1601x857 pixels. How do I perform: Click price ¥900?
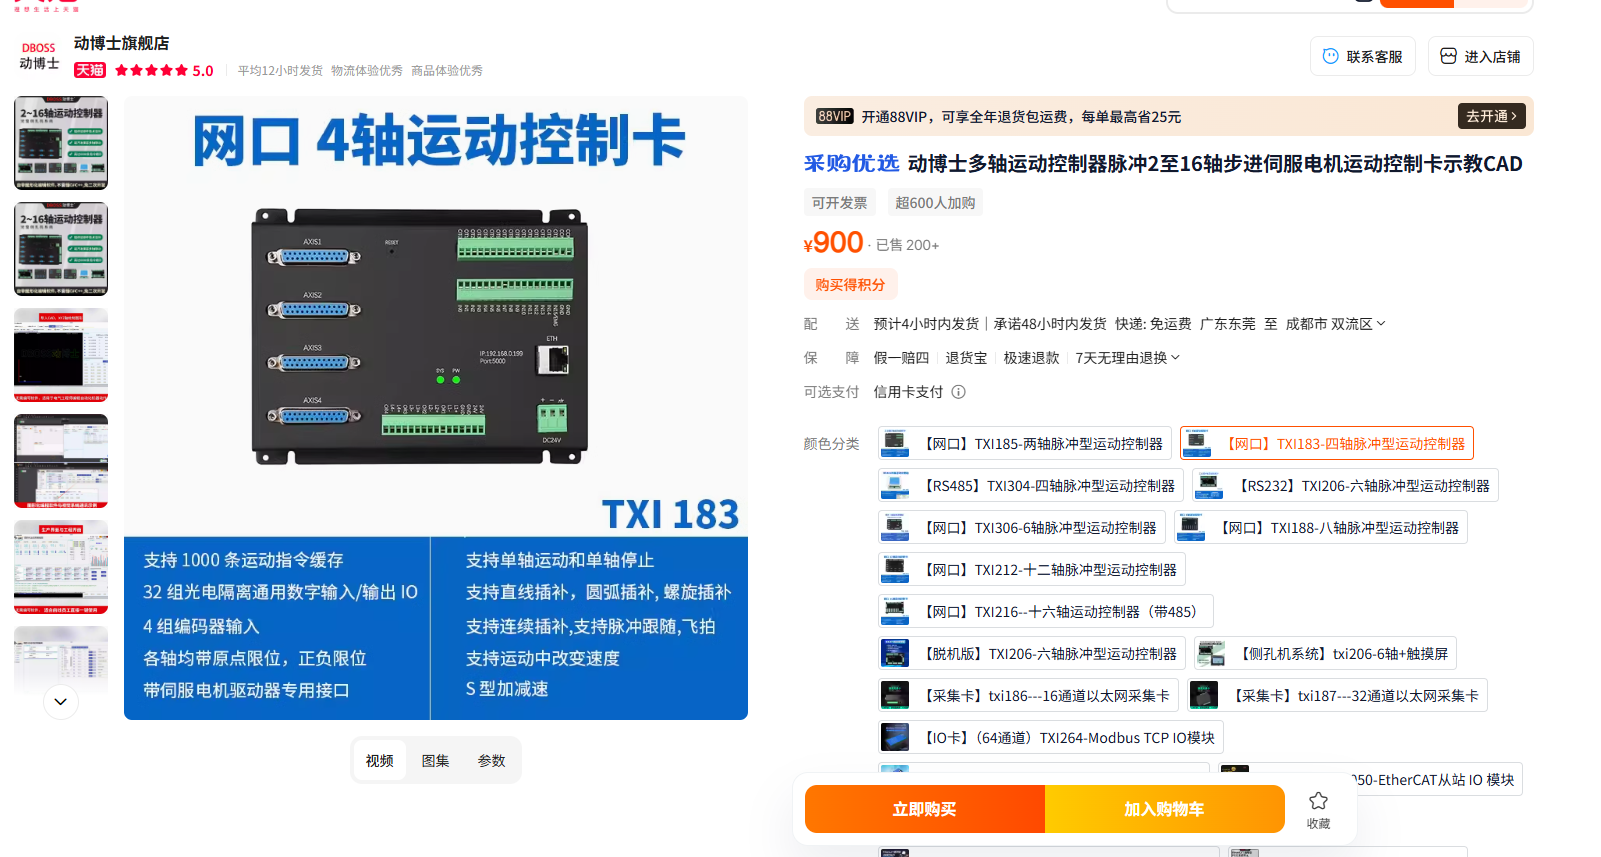click(x=833, y=243)
